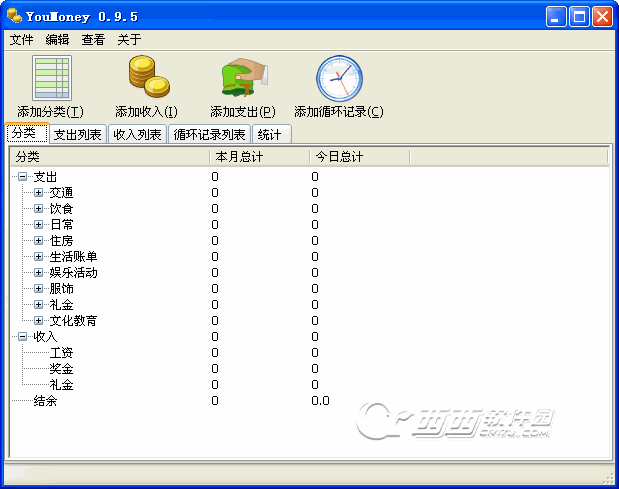Viewport: 619px width, 489px height.
Task: Switch to the 循环记录列表 tab
Action: pyautogui.click(x=210, y=135)
